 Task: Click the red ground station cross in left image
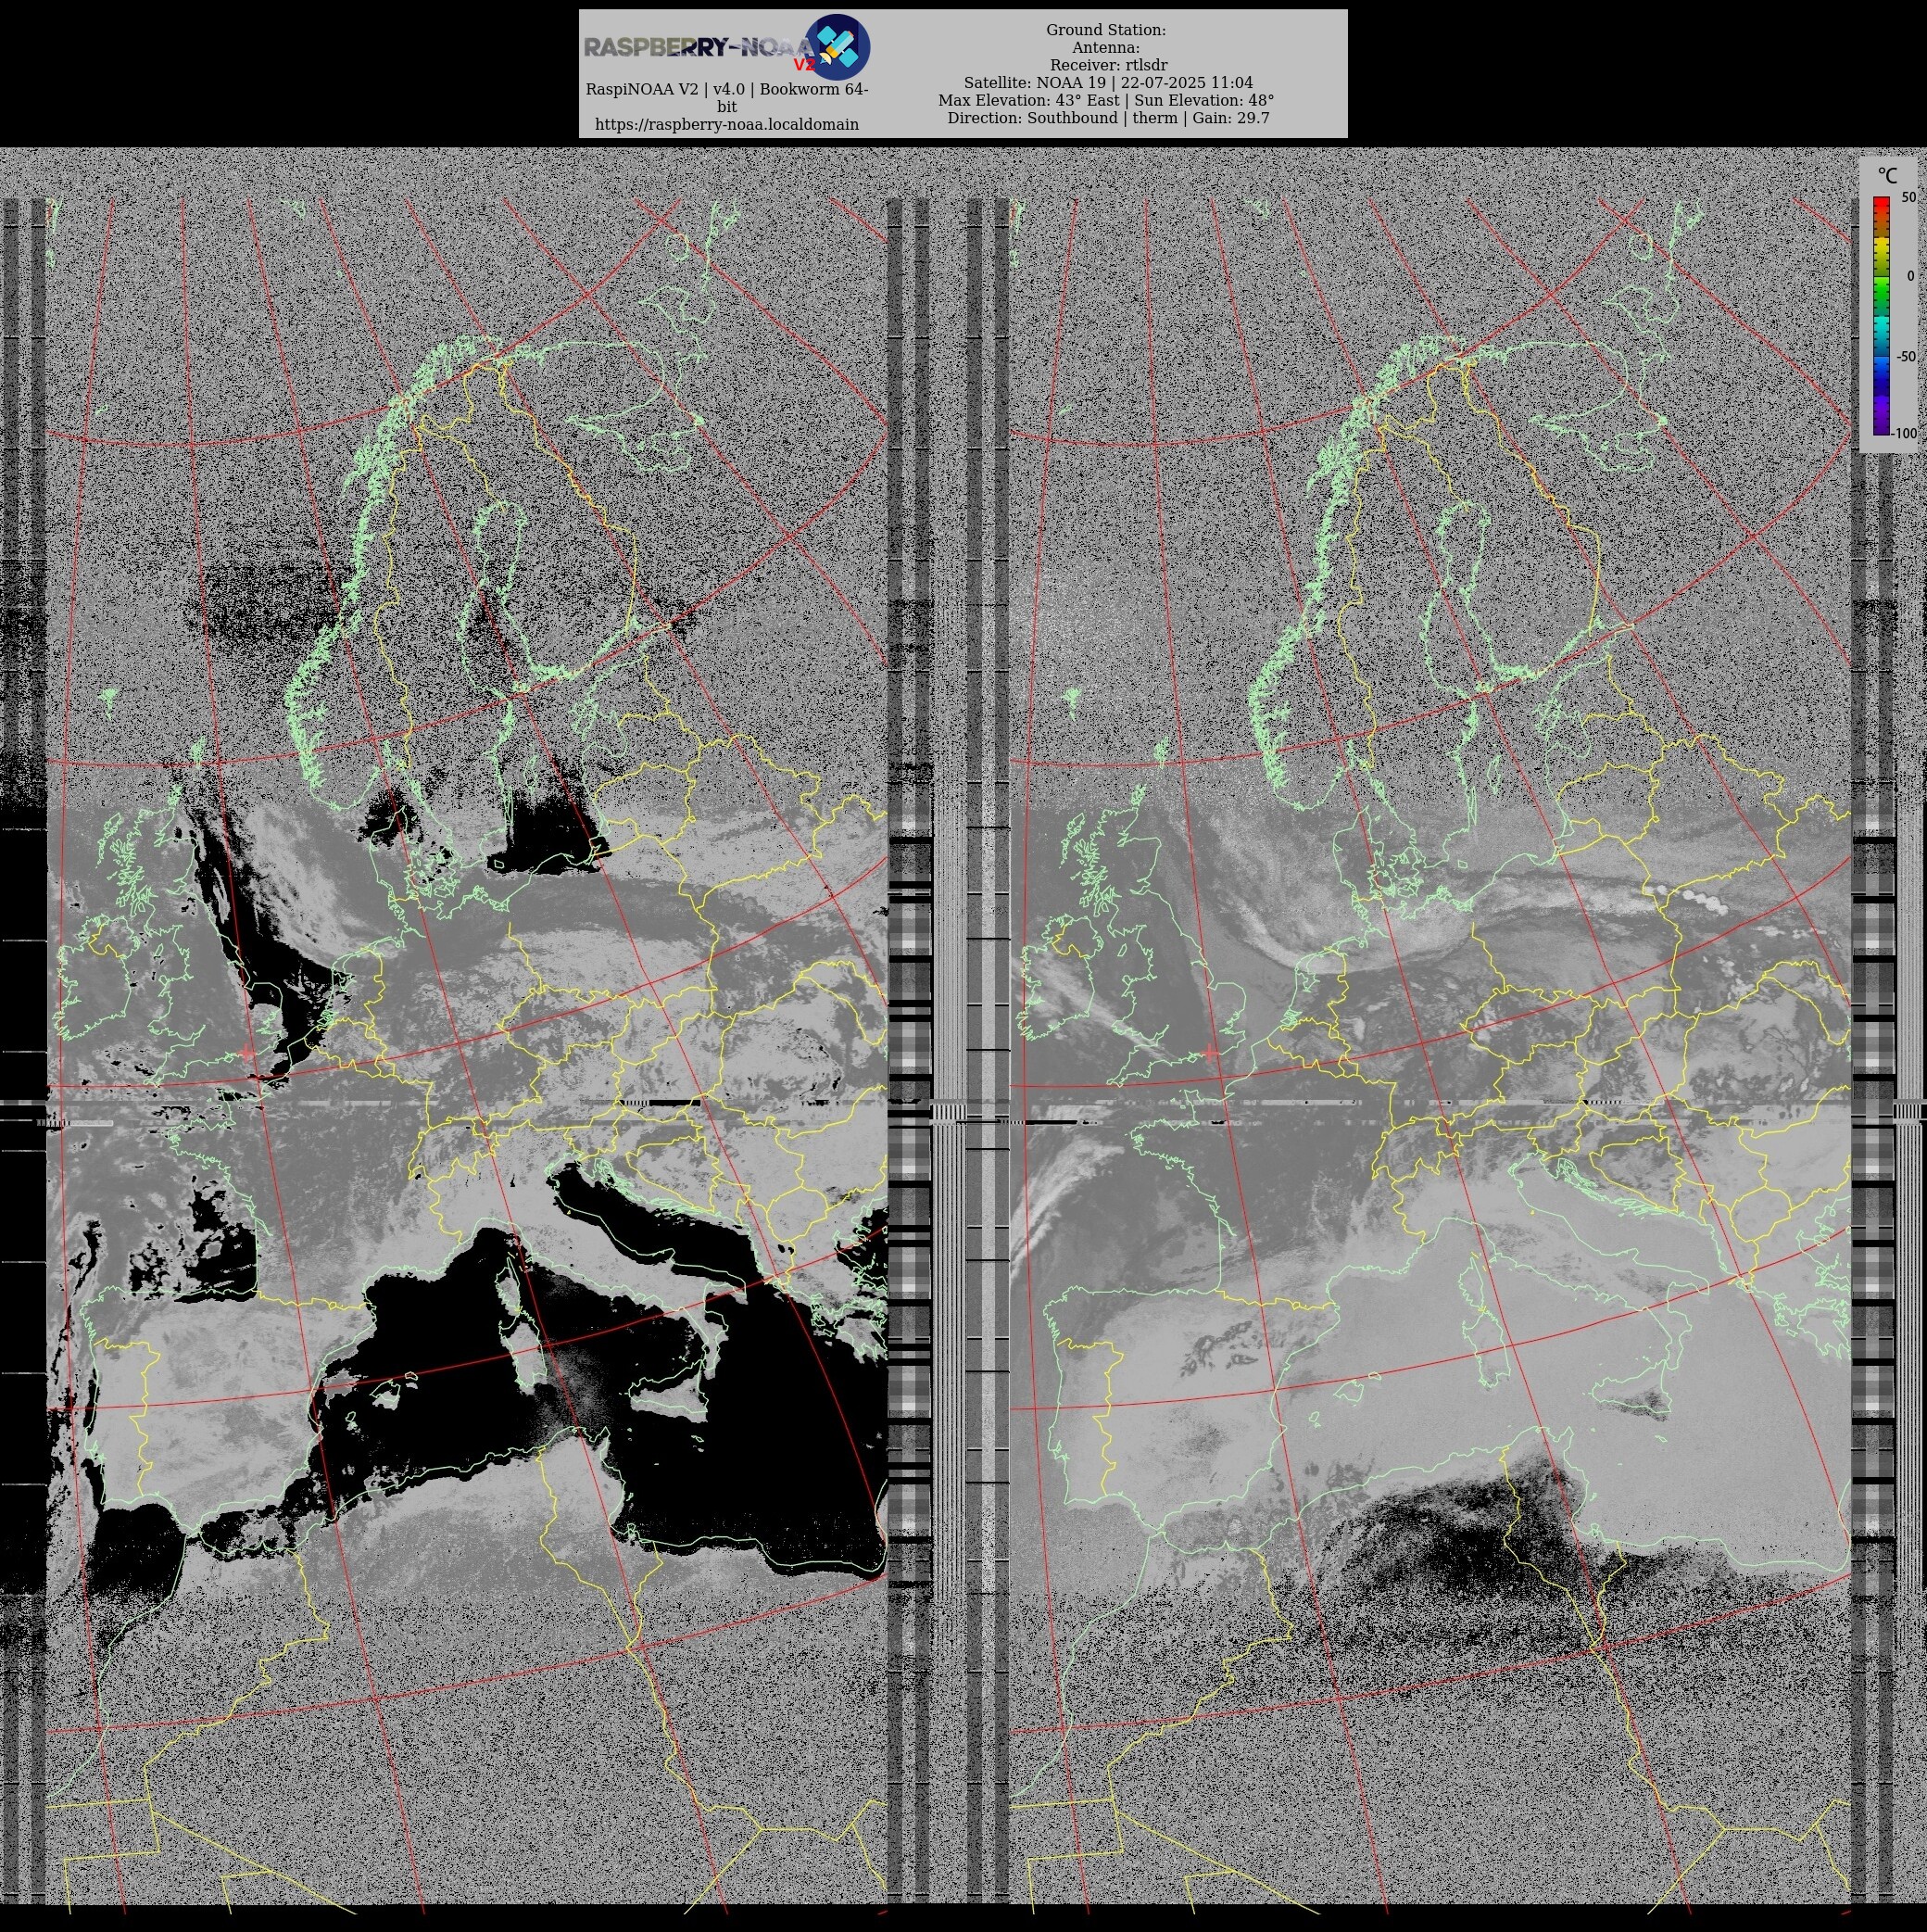point(248,1051)
